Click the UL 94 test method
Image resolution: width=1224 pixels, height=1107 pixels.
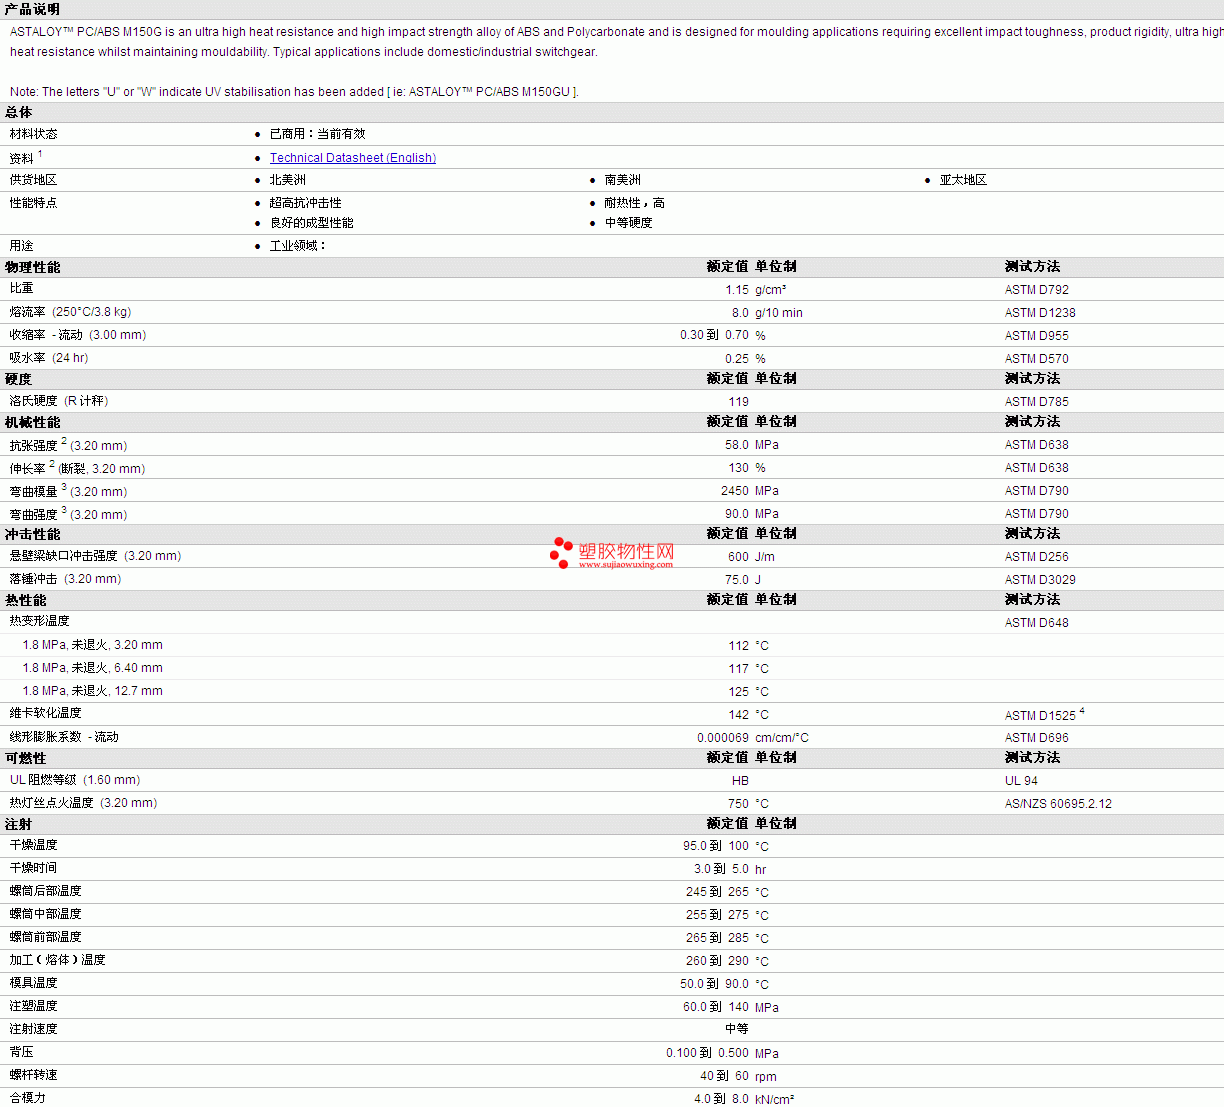[x=1021, y=781]
